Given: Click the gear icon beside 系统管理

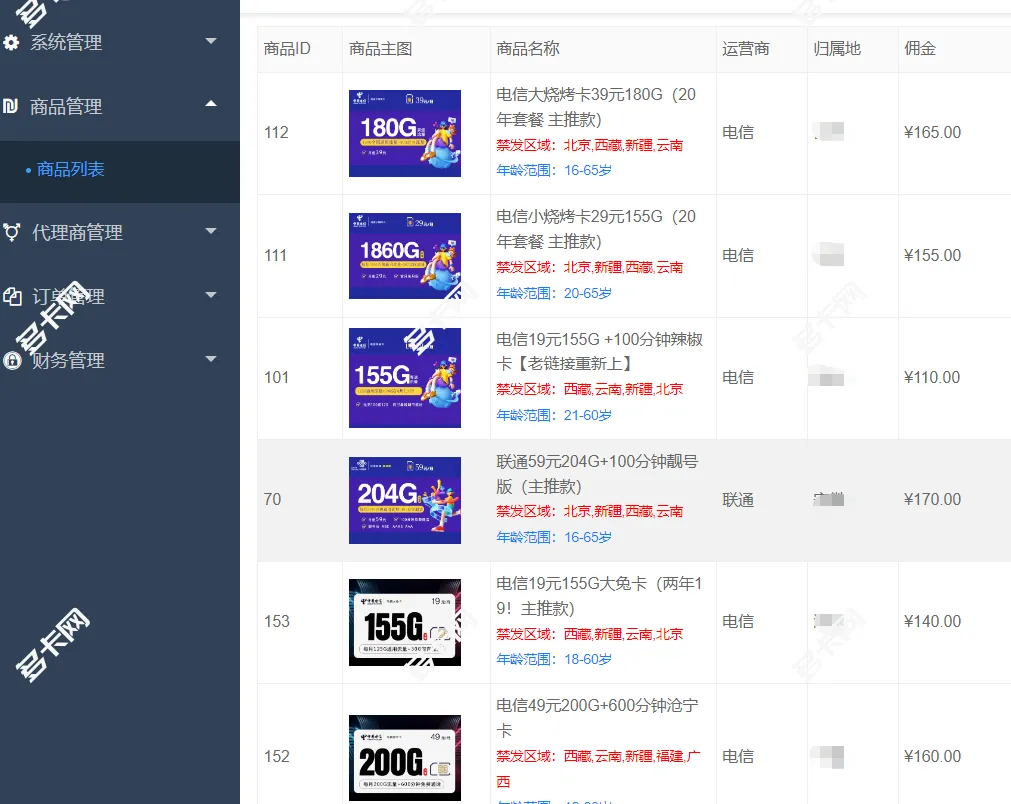Looking at the screenshot, I should click(x=11, y=43).
